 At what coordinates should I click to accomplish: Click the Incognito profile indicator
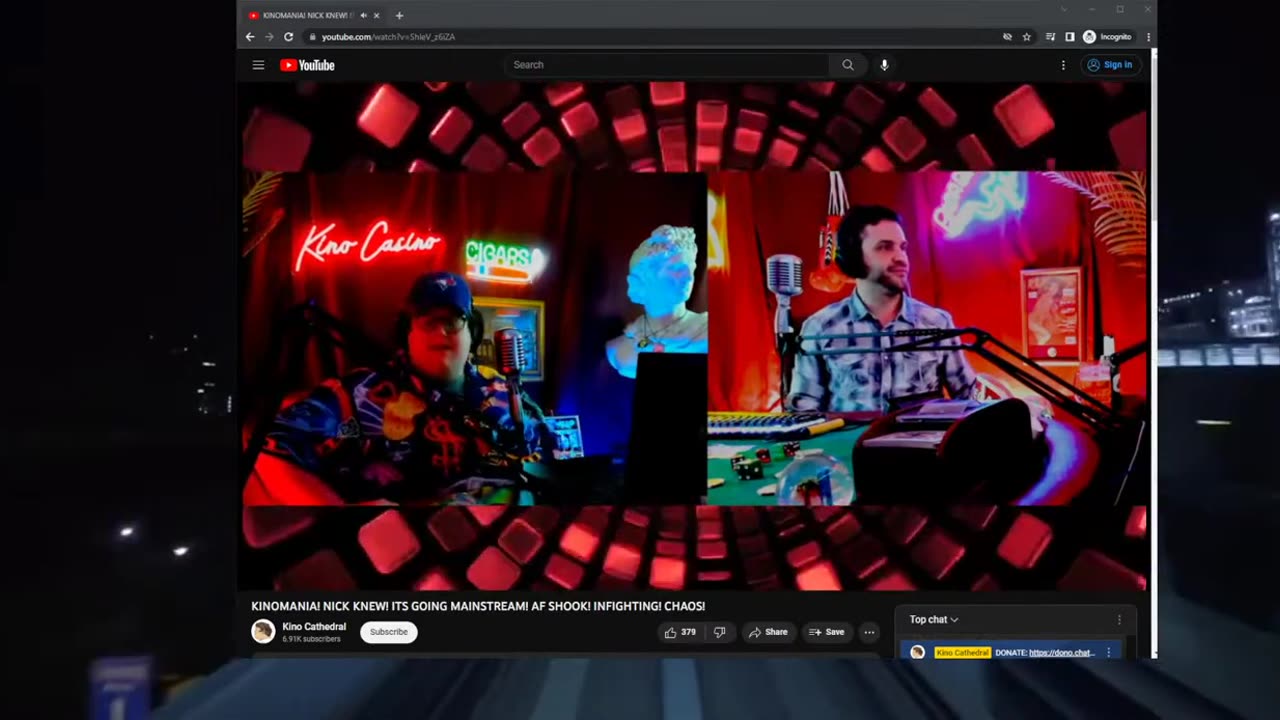tap(1107, 37)
